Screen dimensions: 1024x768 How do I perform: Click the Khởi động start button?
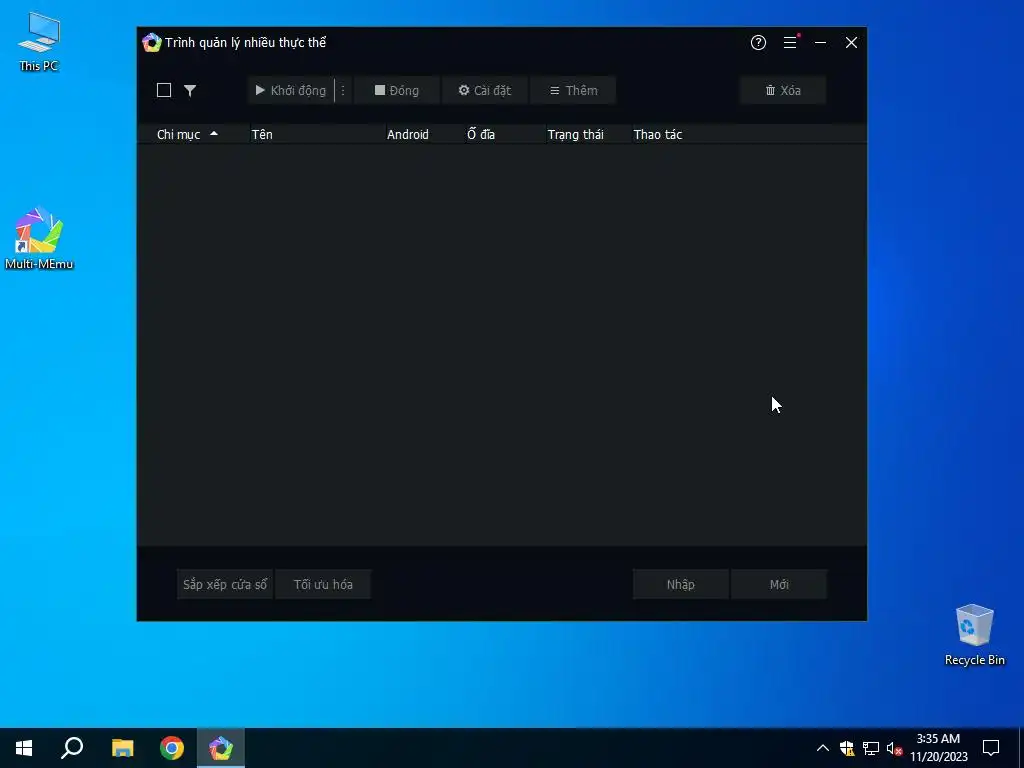291,90
